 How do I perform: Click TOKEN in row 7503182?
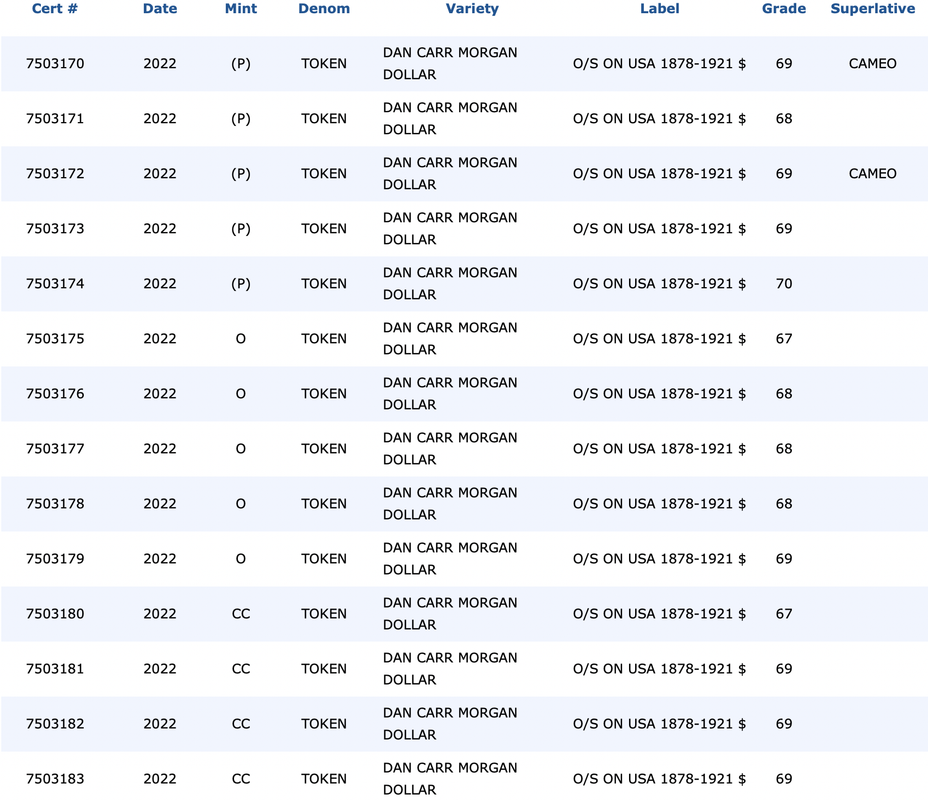click(x=324, y=724)
